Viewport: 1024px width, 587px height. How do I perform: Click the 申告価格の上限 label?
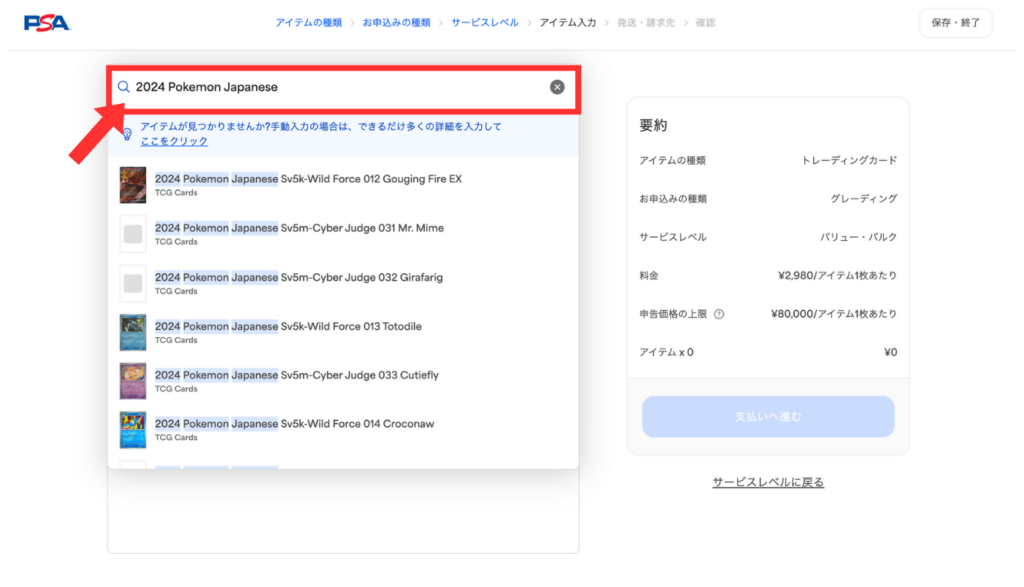click(x=673, y=314)
